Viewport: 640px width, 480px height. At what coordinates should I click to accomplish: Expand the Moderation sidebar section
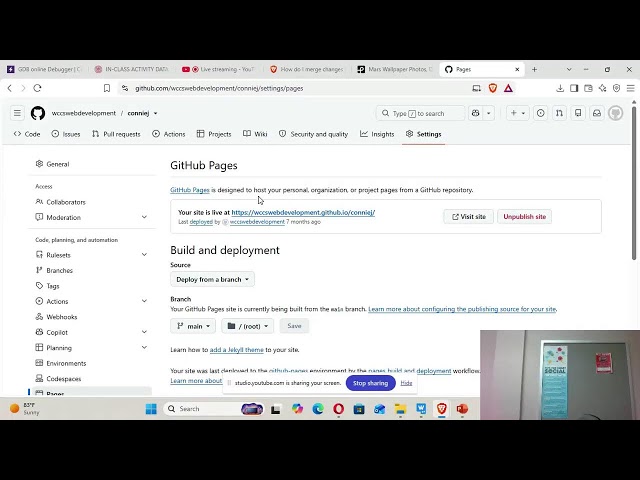click(x=144, y=217)
